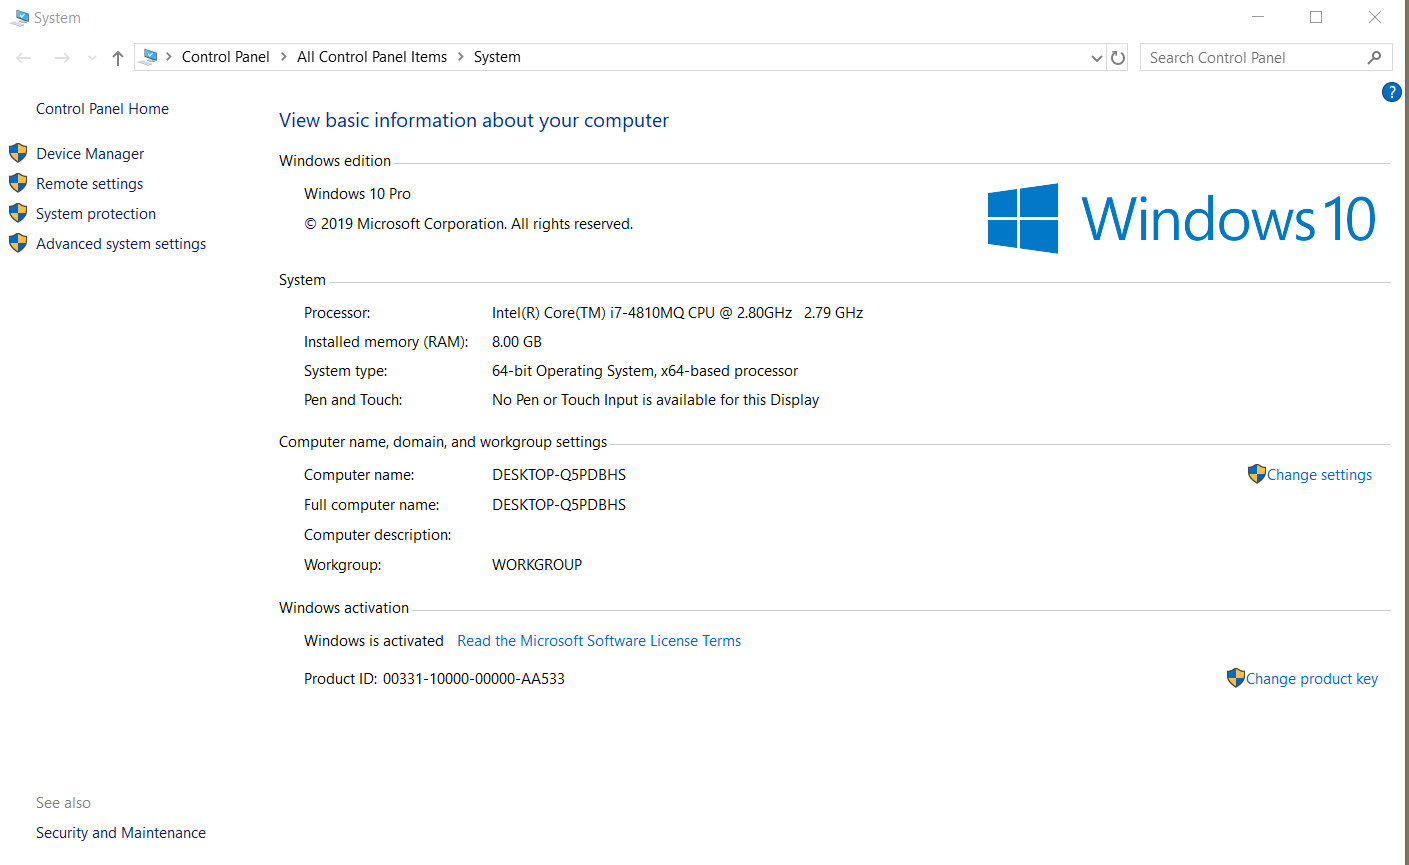
Task: Open help with the blue question mark icon
Action: [x=1391, y=92]
